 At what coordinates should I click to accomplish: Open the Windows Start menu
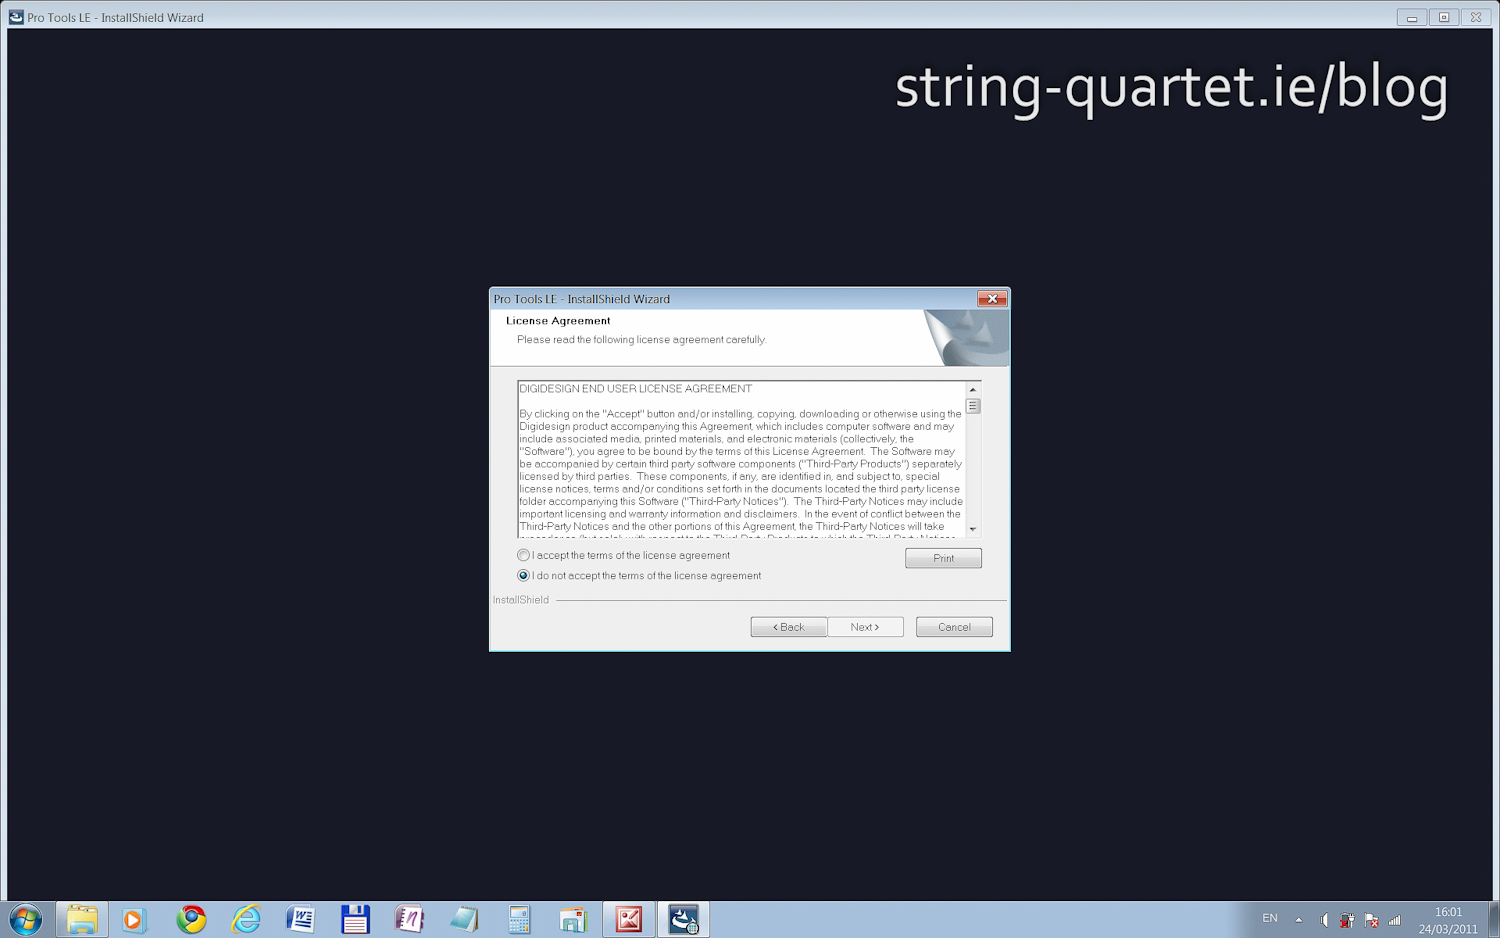tap(25, 919)
